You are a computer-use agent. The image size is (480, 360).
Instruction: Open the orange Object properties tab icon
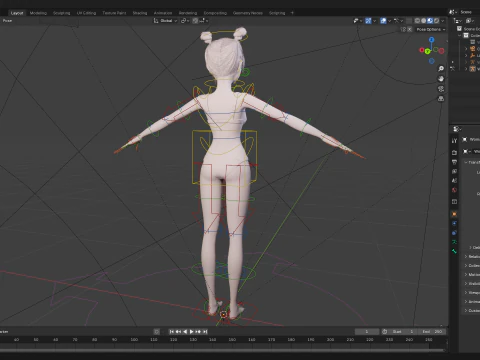[454, 214]
